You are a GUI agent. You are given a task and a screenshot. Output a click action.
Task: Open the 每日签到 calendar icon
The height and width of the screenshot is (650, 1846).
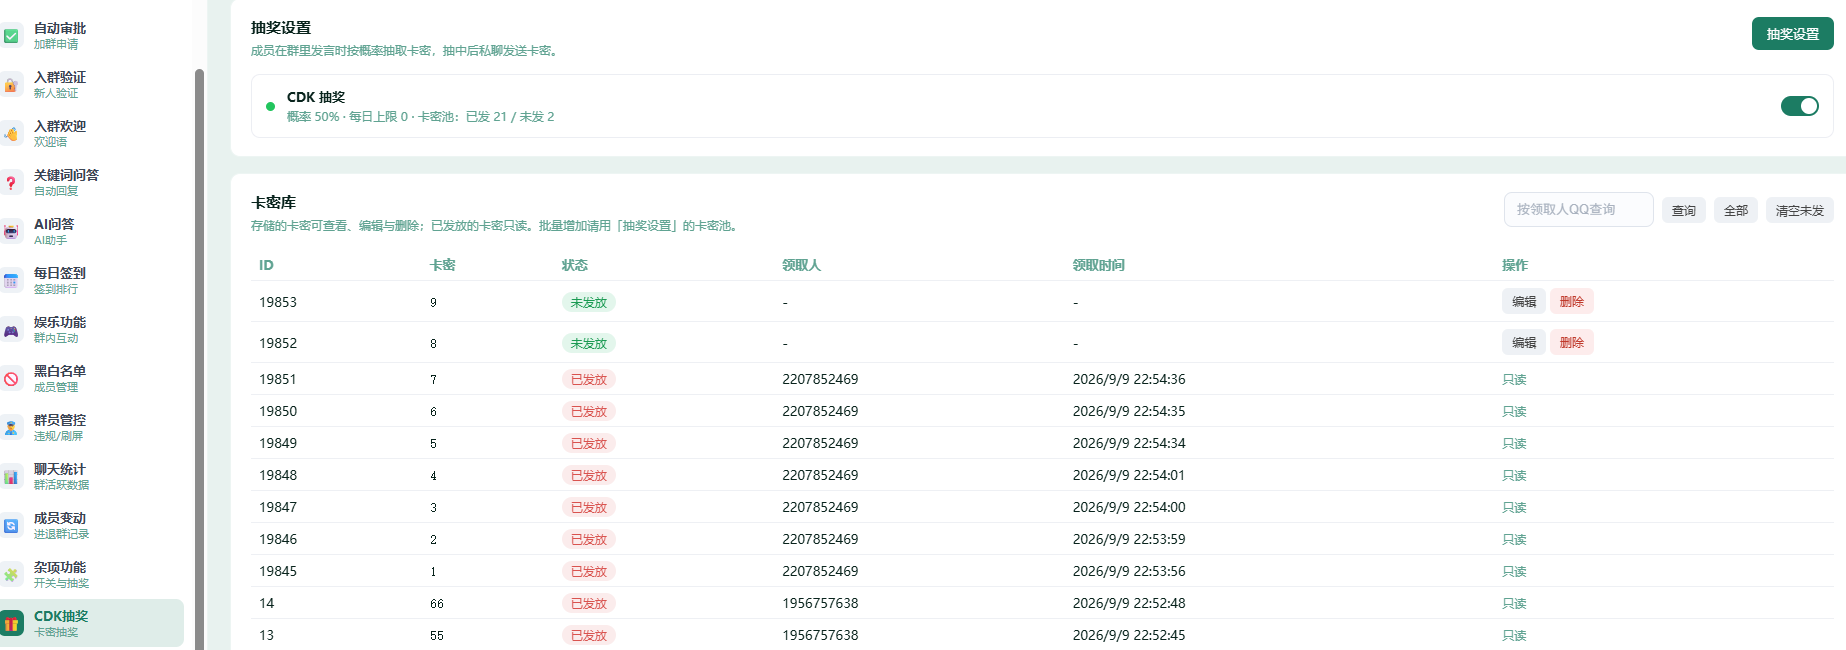(x=11, y=281)
